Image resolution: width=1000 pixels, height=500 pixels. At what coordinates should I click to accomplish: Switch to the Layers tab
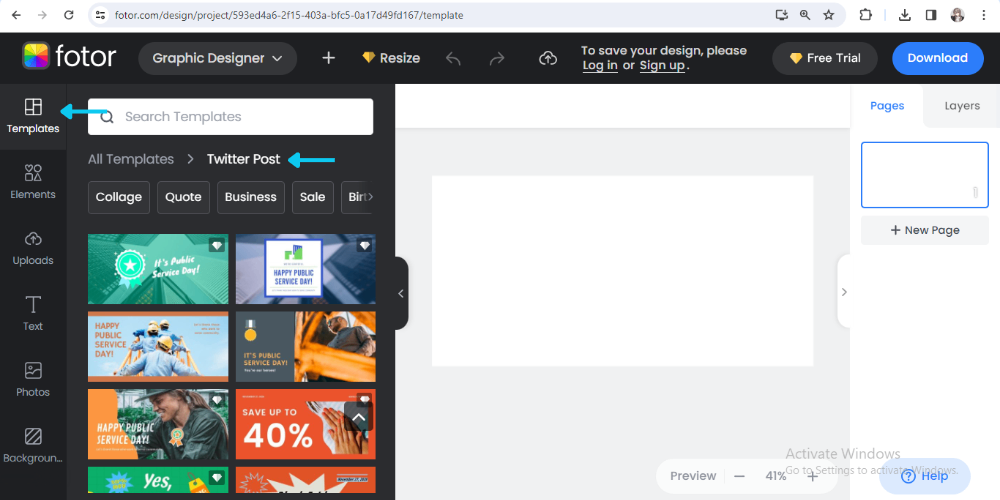pyautogui.click(x=962, y=106)
